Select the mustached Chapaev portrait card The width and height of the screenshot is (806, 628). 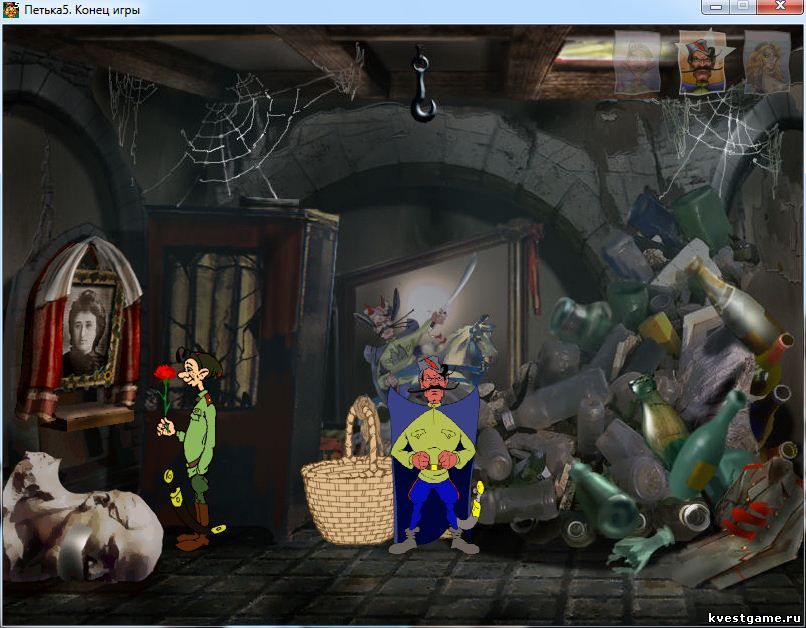tap(703, 62)
